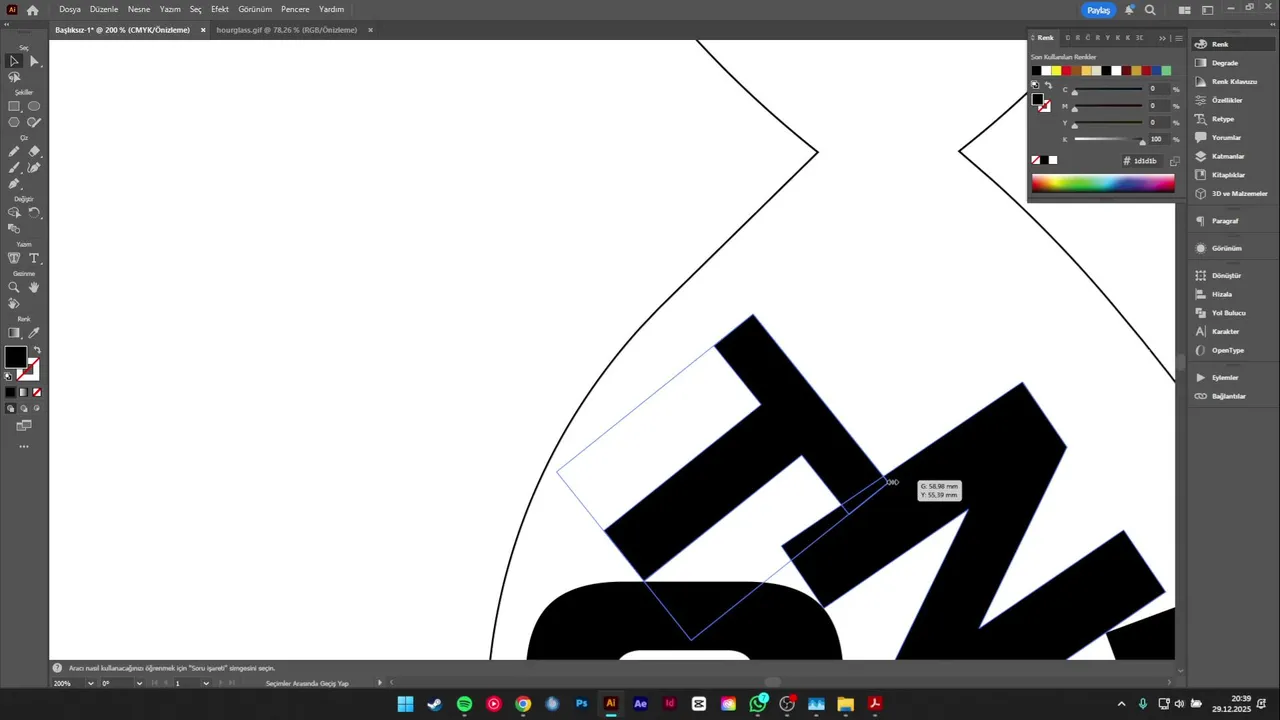The height and width of the screenshot is (720, 1280).
Task: Select the Eraser tool
Action: (x=34, y=151)
